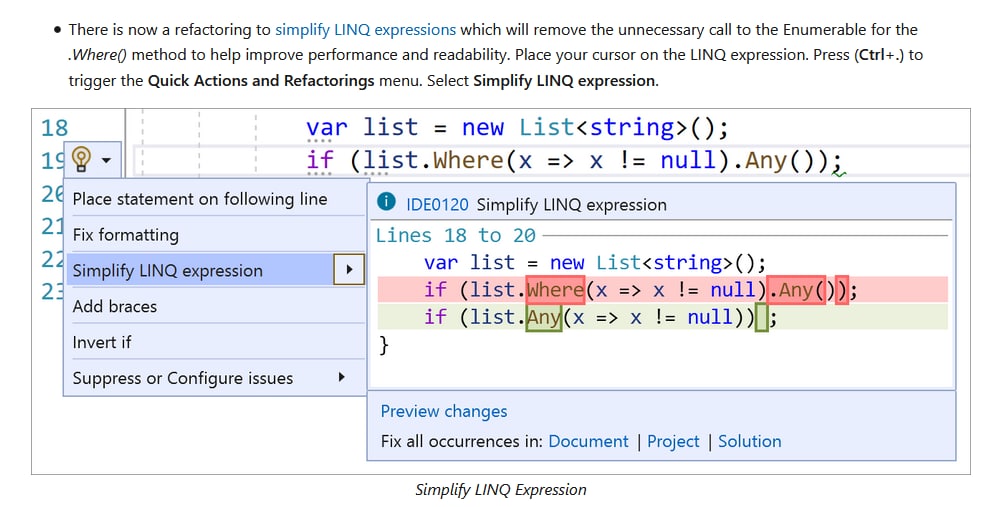Open the lightbulb dropdown arrow
Viewport: 994px width, 507px height.
[106, 160]
